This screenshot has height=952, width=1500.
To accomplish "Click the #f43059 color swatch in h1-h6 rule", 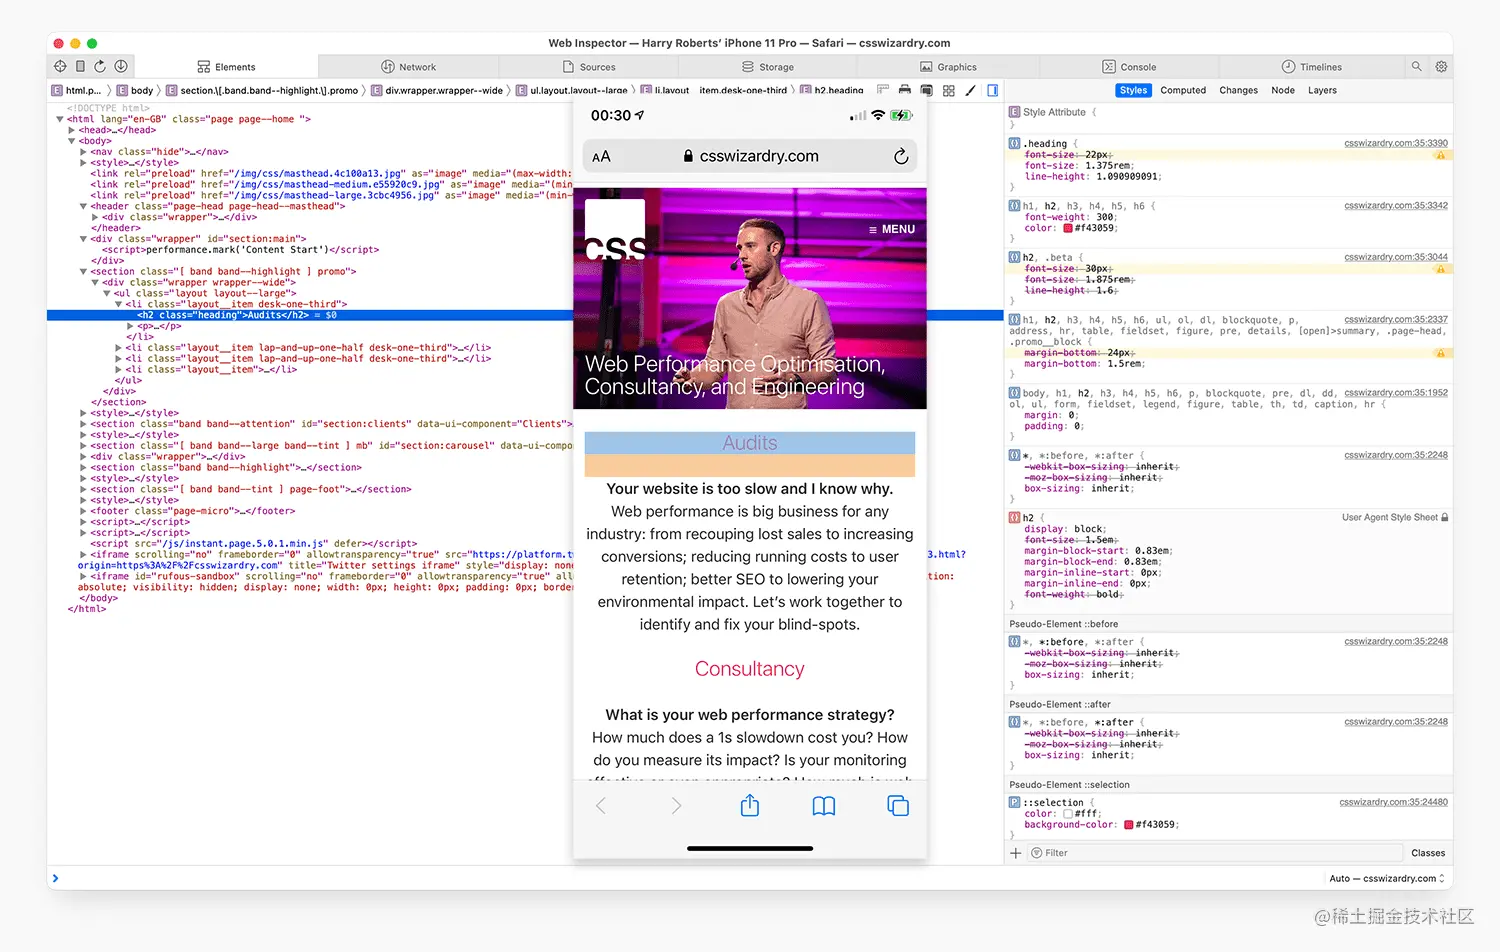I will pos(1068,228).
